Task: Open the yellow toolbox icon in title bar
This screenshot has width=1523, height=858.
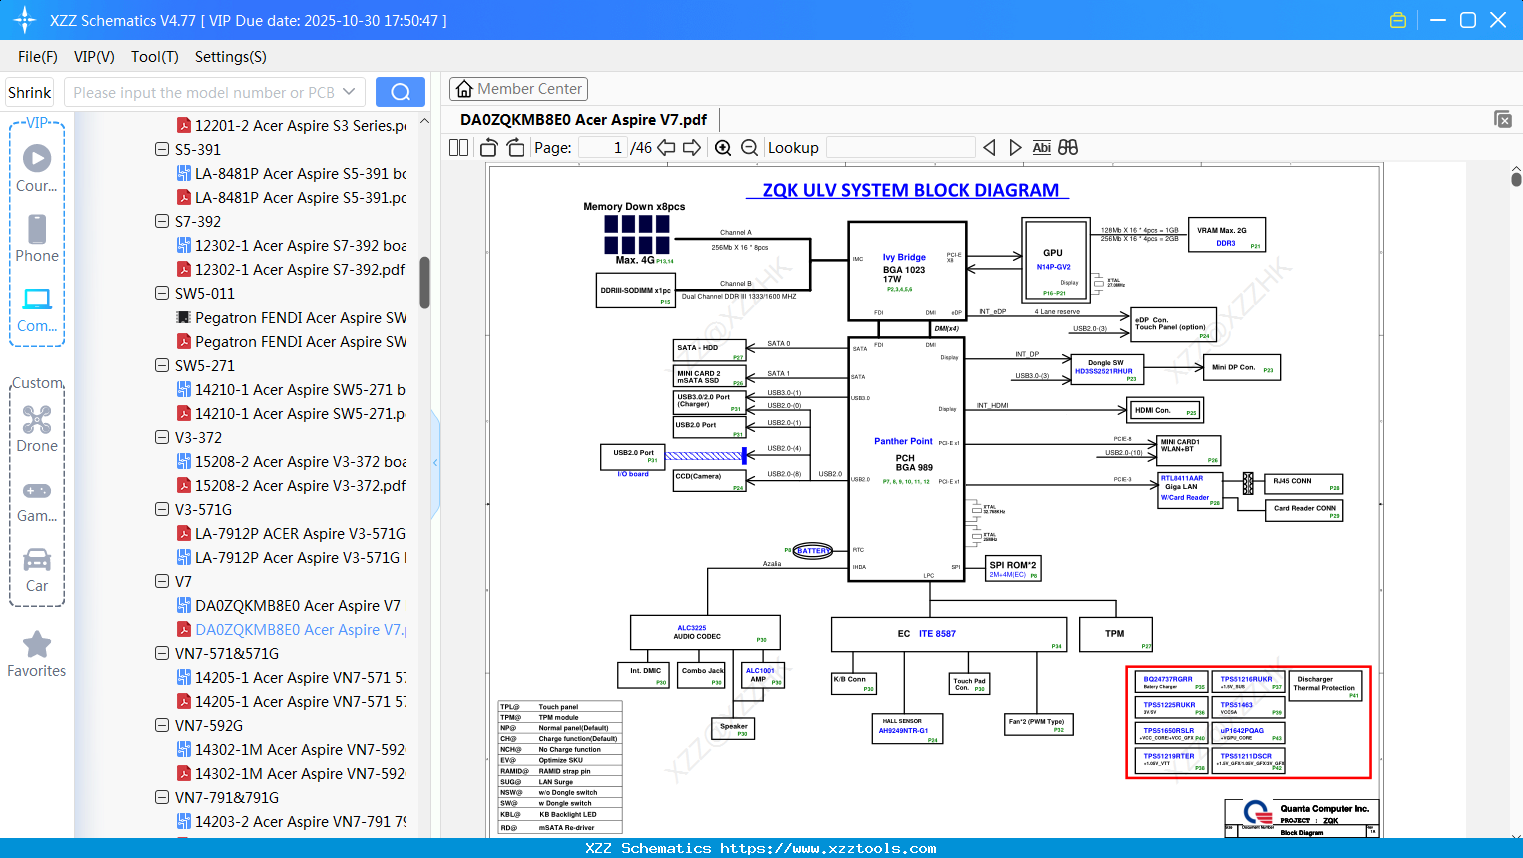Action: point(1398,20)
